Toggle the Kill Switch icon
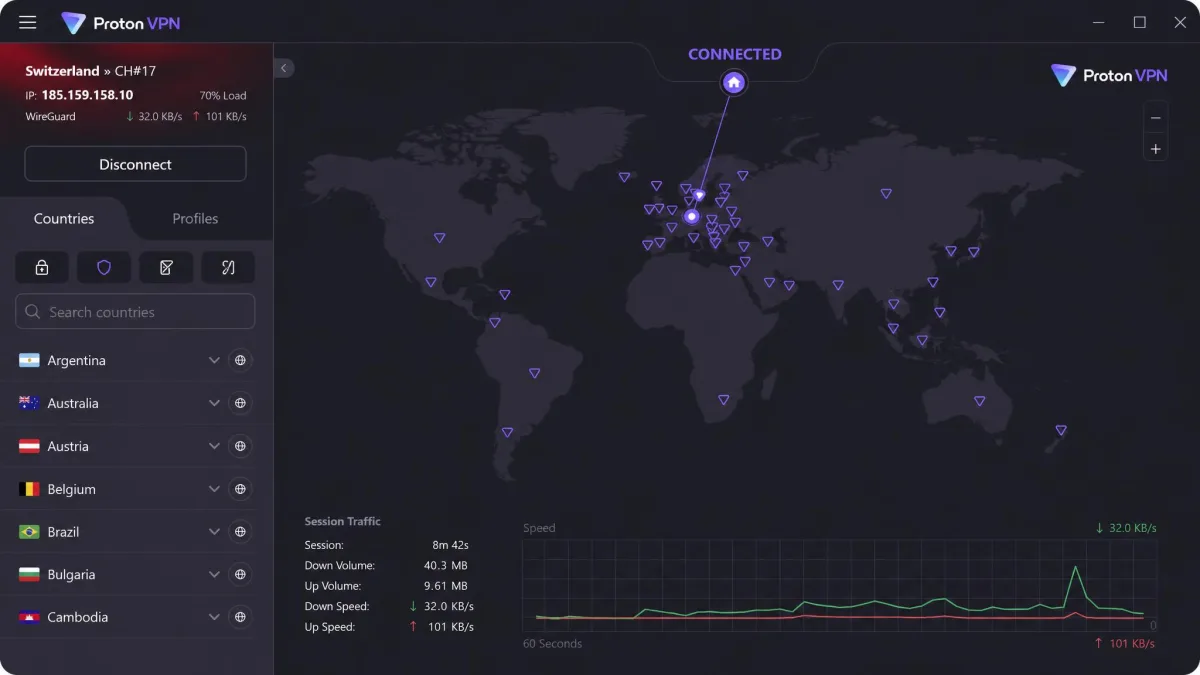The image size is (1200, 675). pyautogui.click(x=166, y=267)
